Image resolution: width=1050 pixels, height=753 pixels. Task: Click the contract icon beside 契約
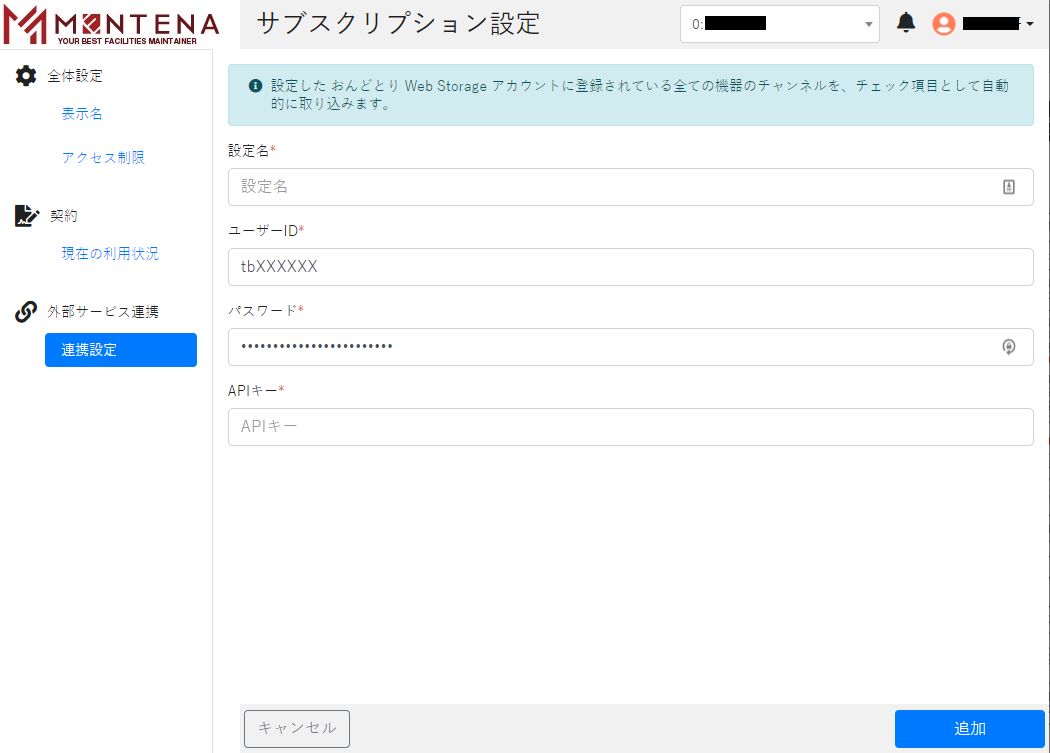click(x=26, y=216)
